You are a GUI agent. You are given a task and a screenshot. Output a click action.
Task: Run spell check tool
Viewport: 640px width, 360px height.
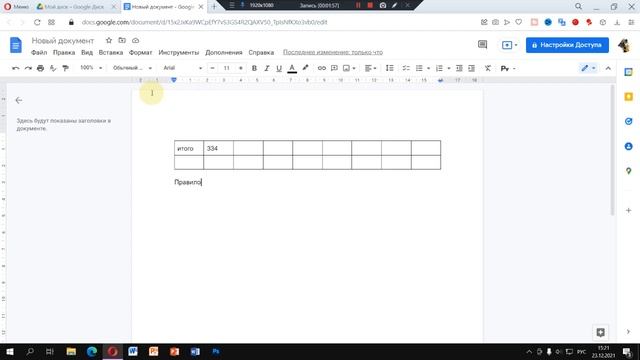click(x=53, y=68)
